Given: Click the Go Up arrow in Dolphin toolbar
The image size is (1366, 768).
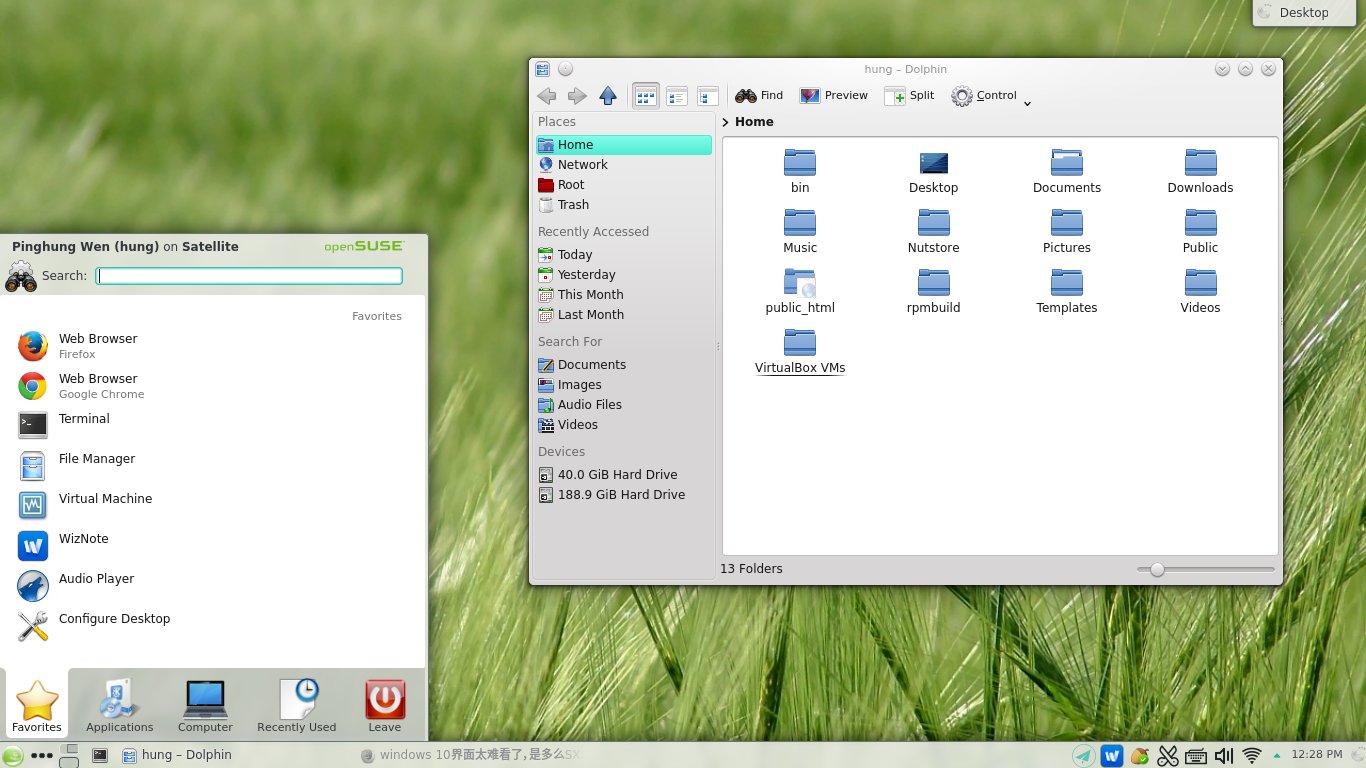Looking at the screenshot, I should tap(608, 96).
